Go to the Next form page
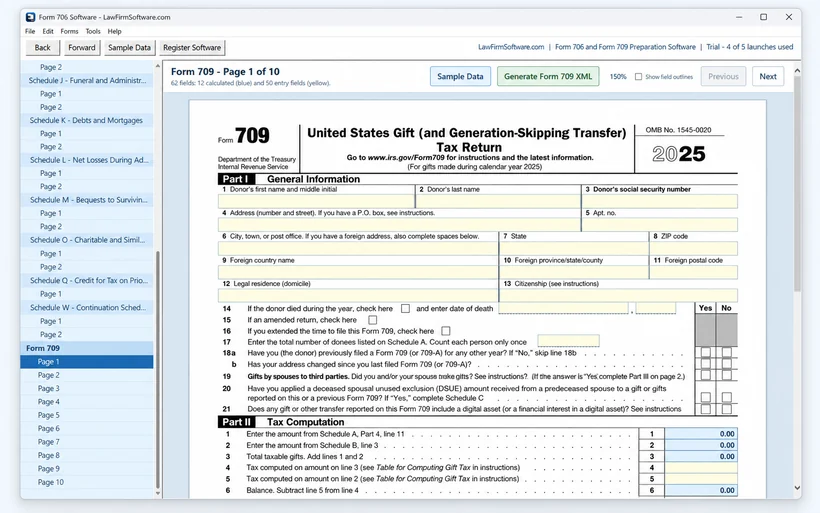Image resolution: width=820 pixels, height=513 pixels. point(768,76)
